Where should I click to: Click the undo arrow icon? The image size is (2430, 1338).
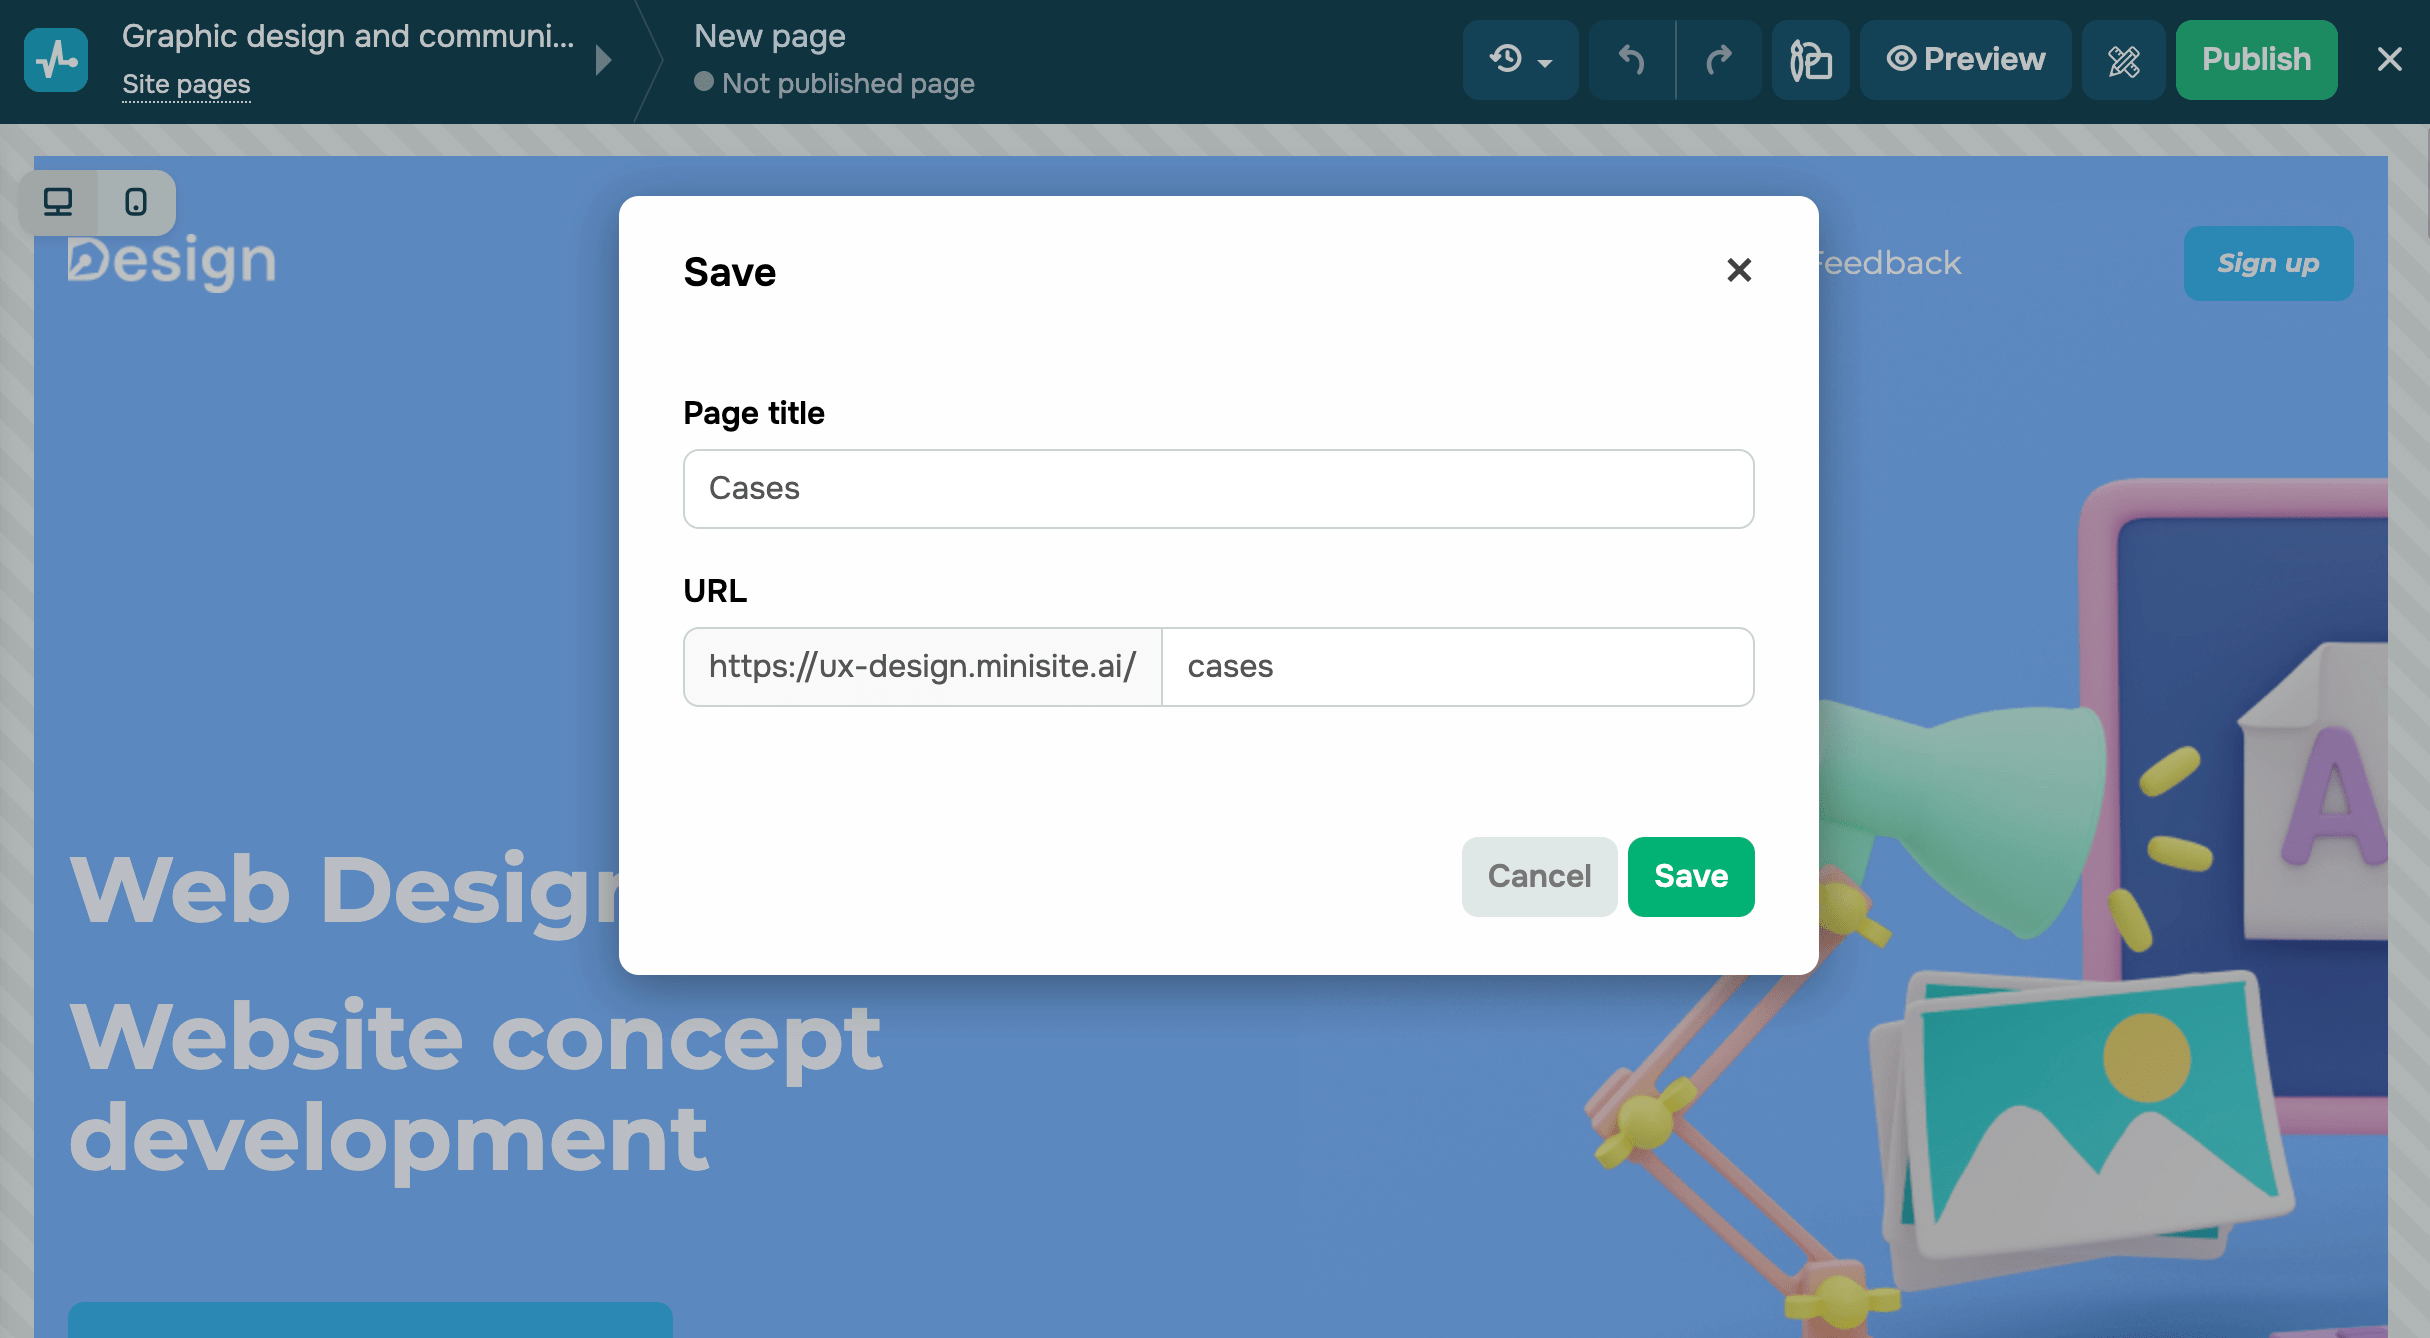[1632, 60]
